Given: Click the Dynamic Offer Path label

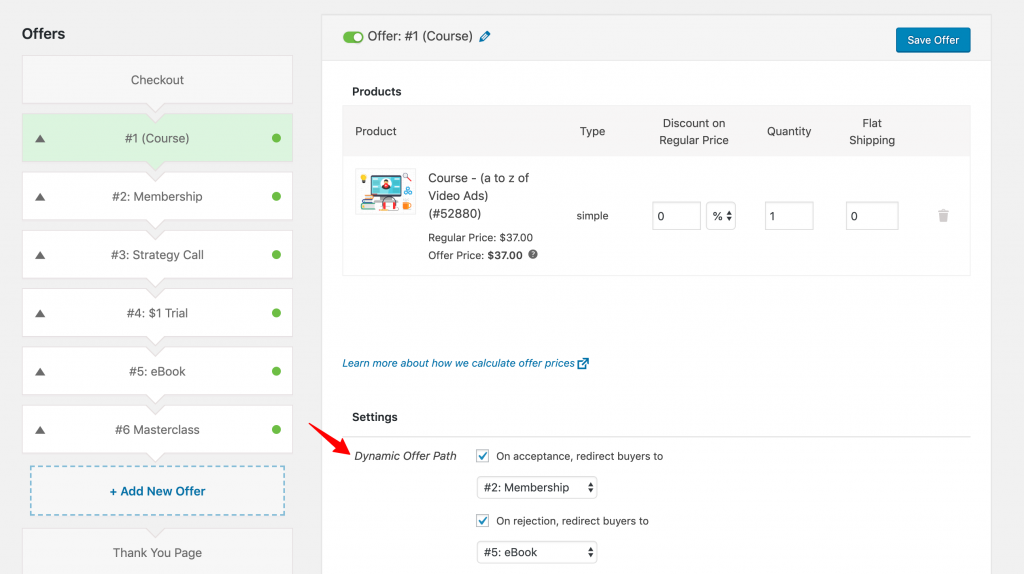Looking at the screenshot, I should [405, 456].
